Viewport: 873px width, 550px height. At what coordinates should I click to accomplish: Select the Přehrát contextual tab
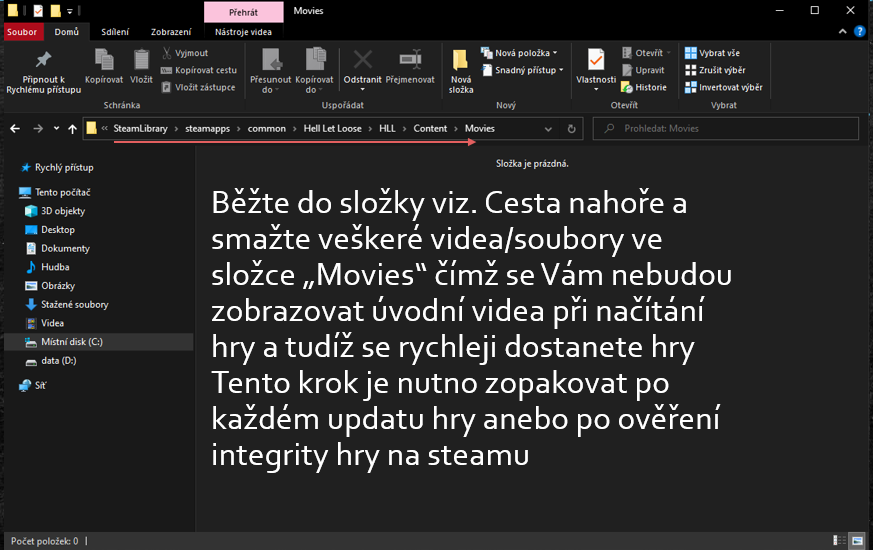point(243,12)
